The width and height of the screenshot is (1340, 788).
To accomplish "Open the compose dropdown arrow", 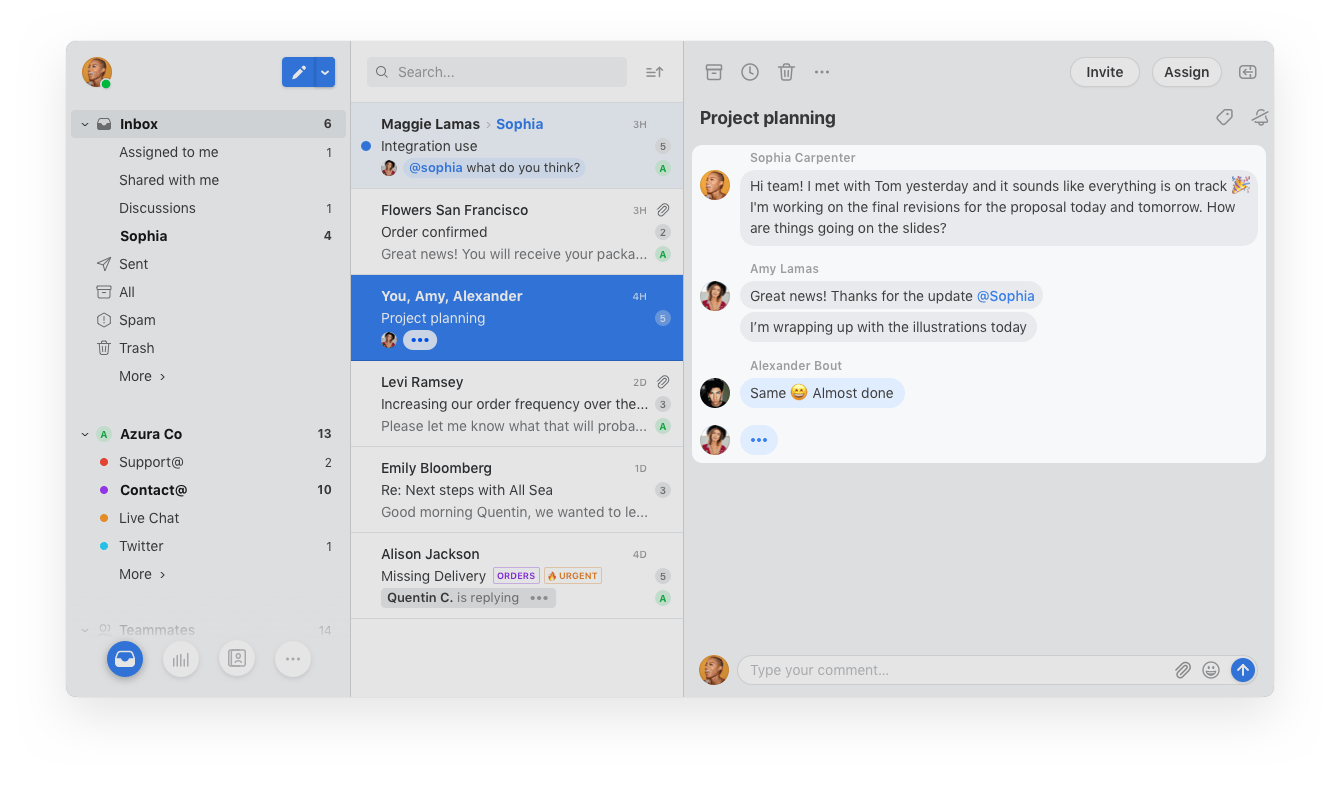I will 324,72.
